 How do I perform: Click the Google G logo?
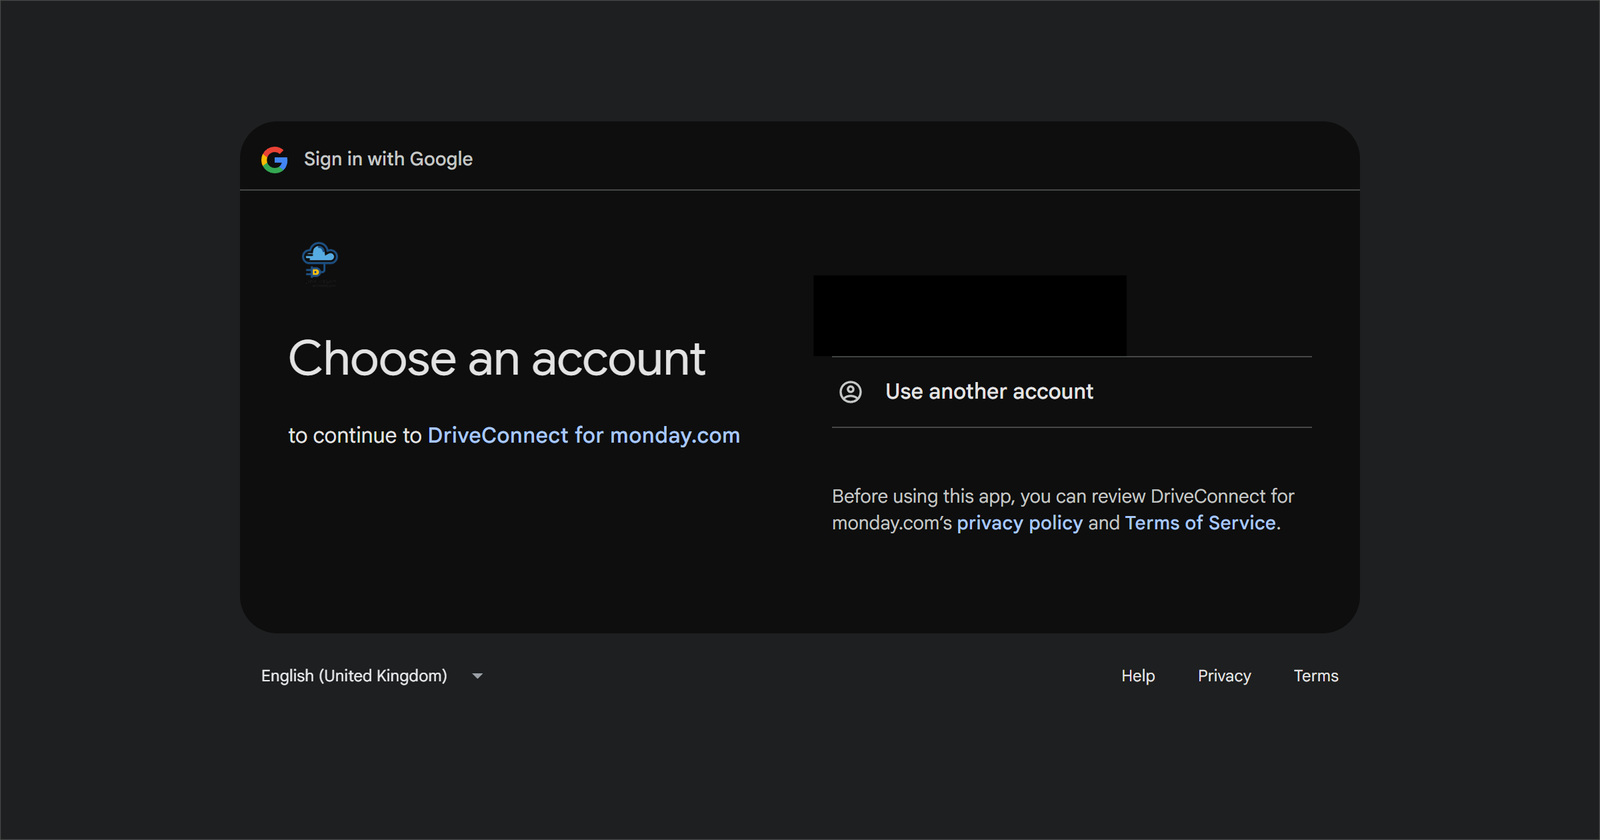tap(274, 159)
